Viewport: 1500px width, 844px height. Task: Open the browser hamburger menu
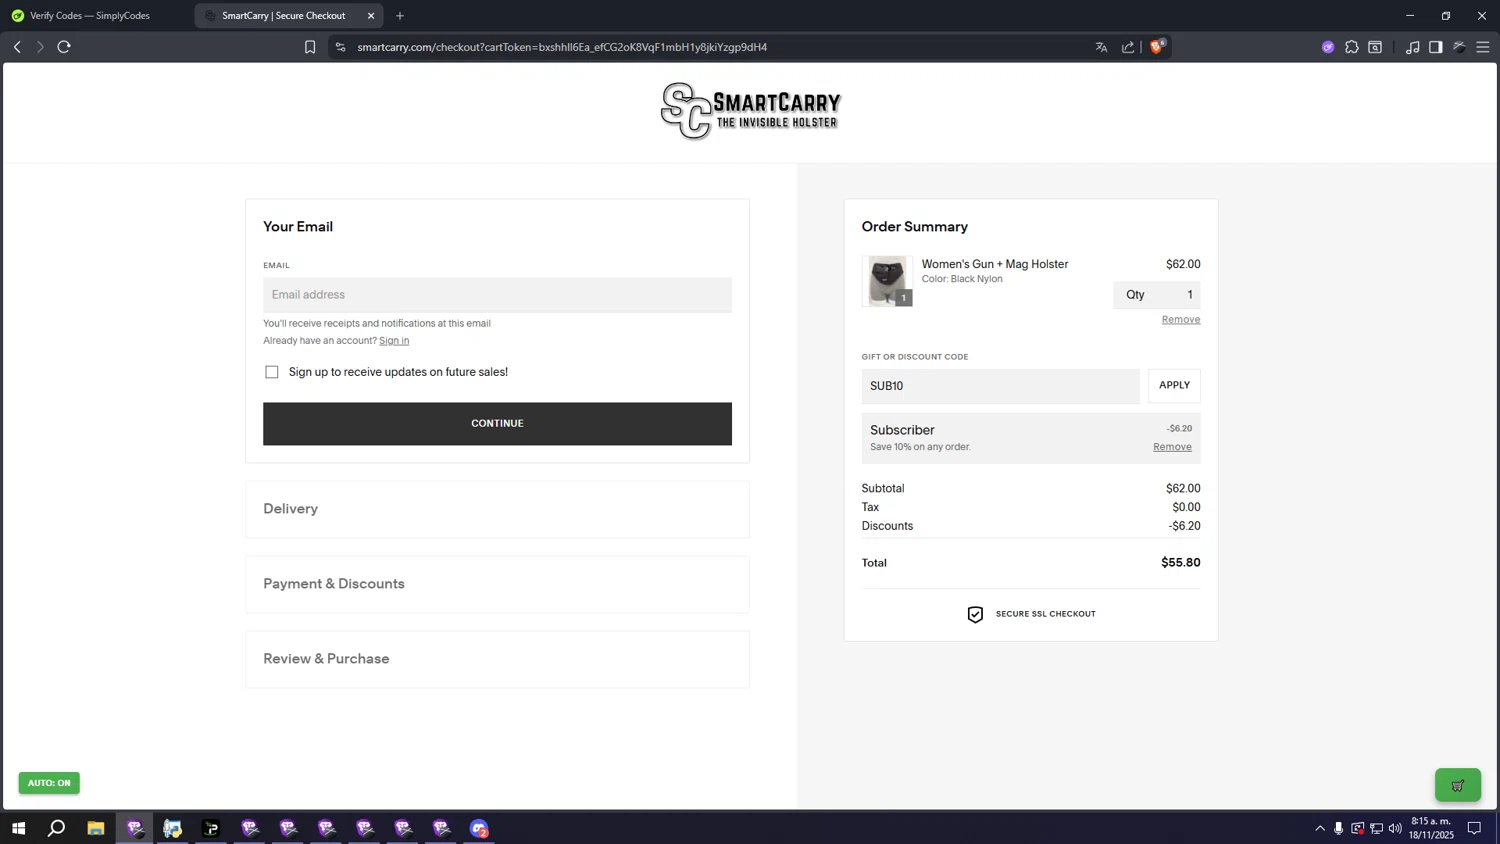click(1483, 47)
